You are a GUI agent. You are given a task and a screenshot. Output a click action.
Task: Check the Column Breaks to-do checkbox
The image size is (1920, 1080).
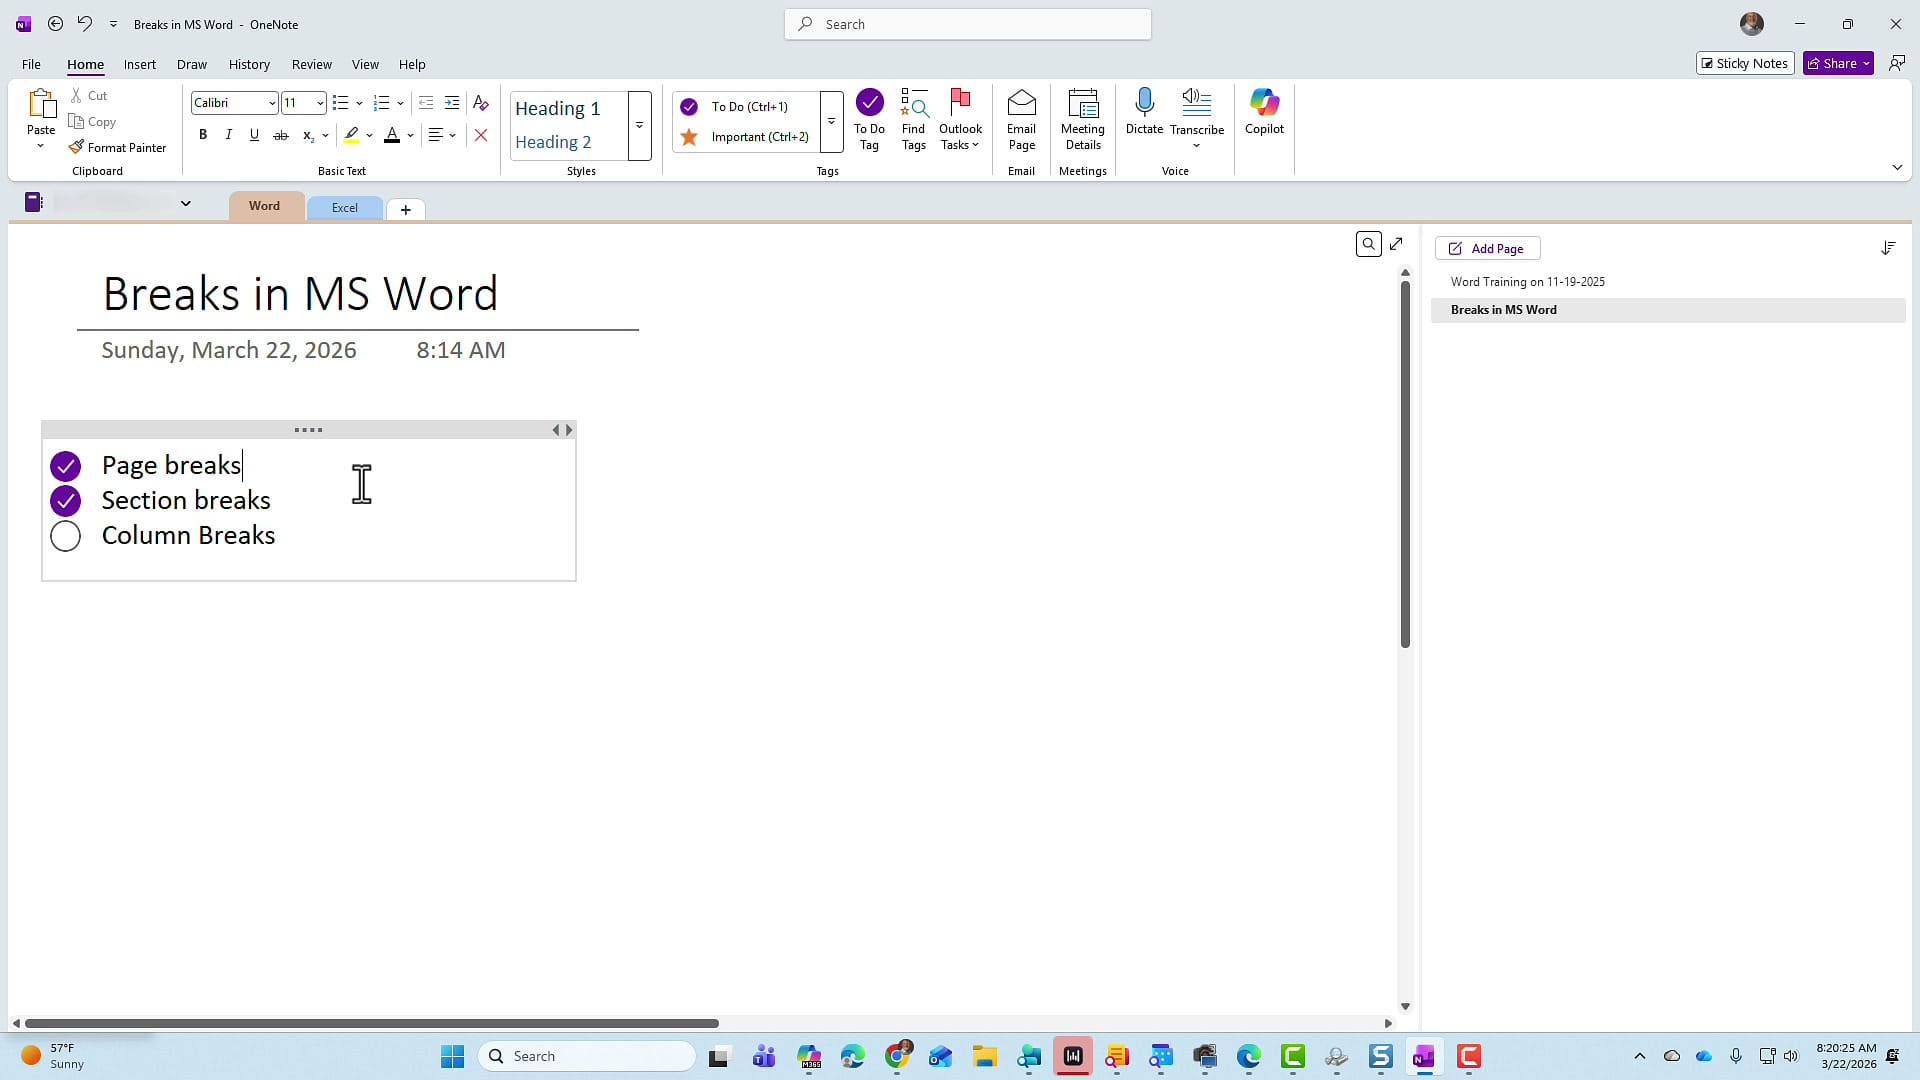65,536
